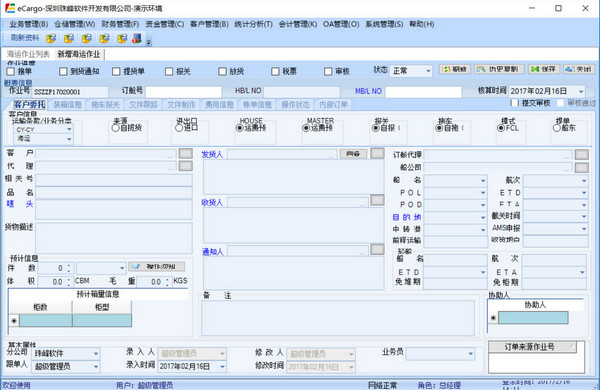Tick the 税票 checkbox
Screen dimensions: 600x390
click(x=275, y=71)
